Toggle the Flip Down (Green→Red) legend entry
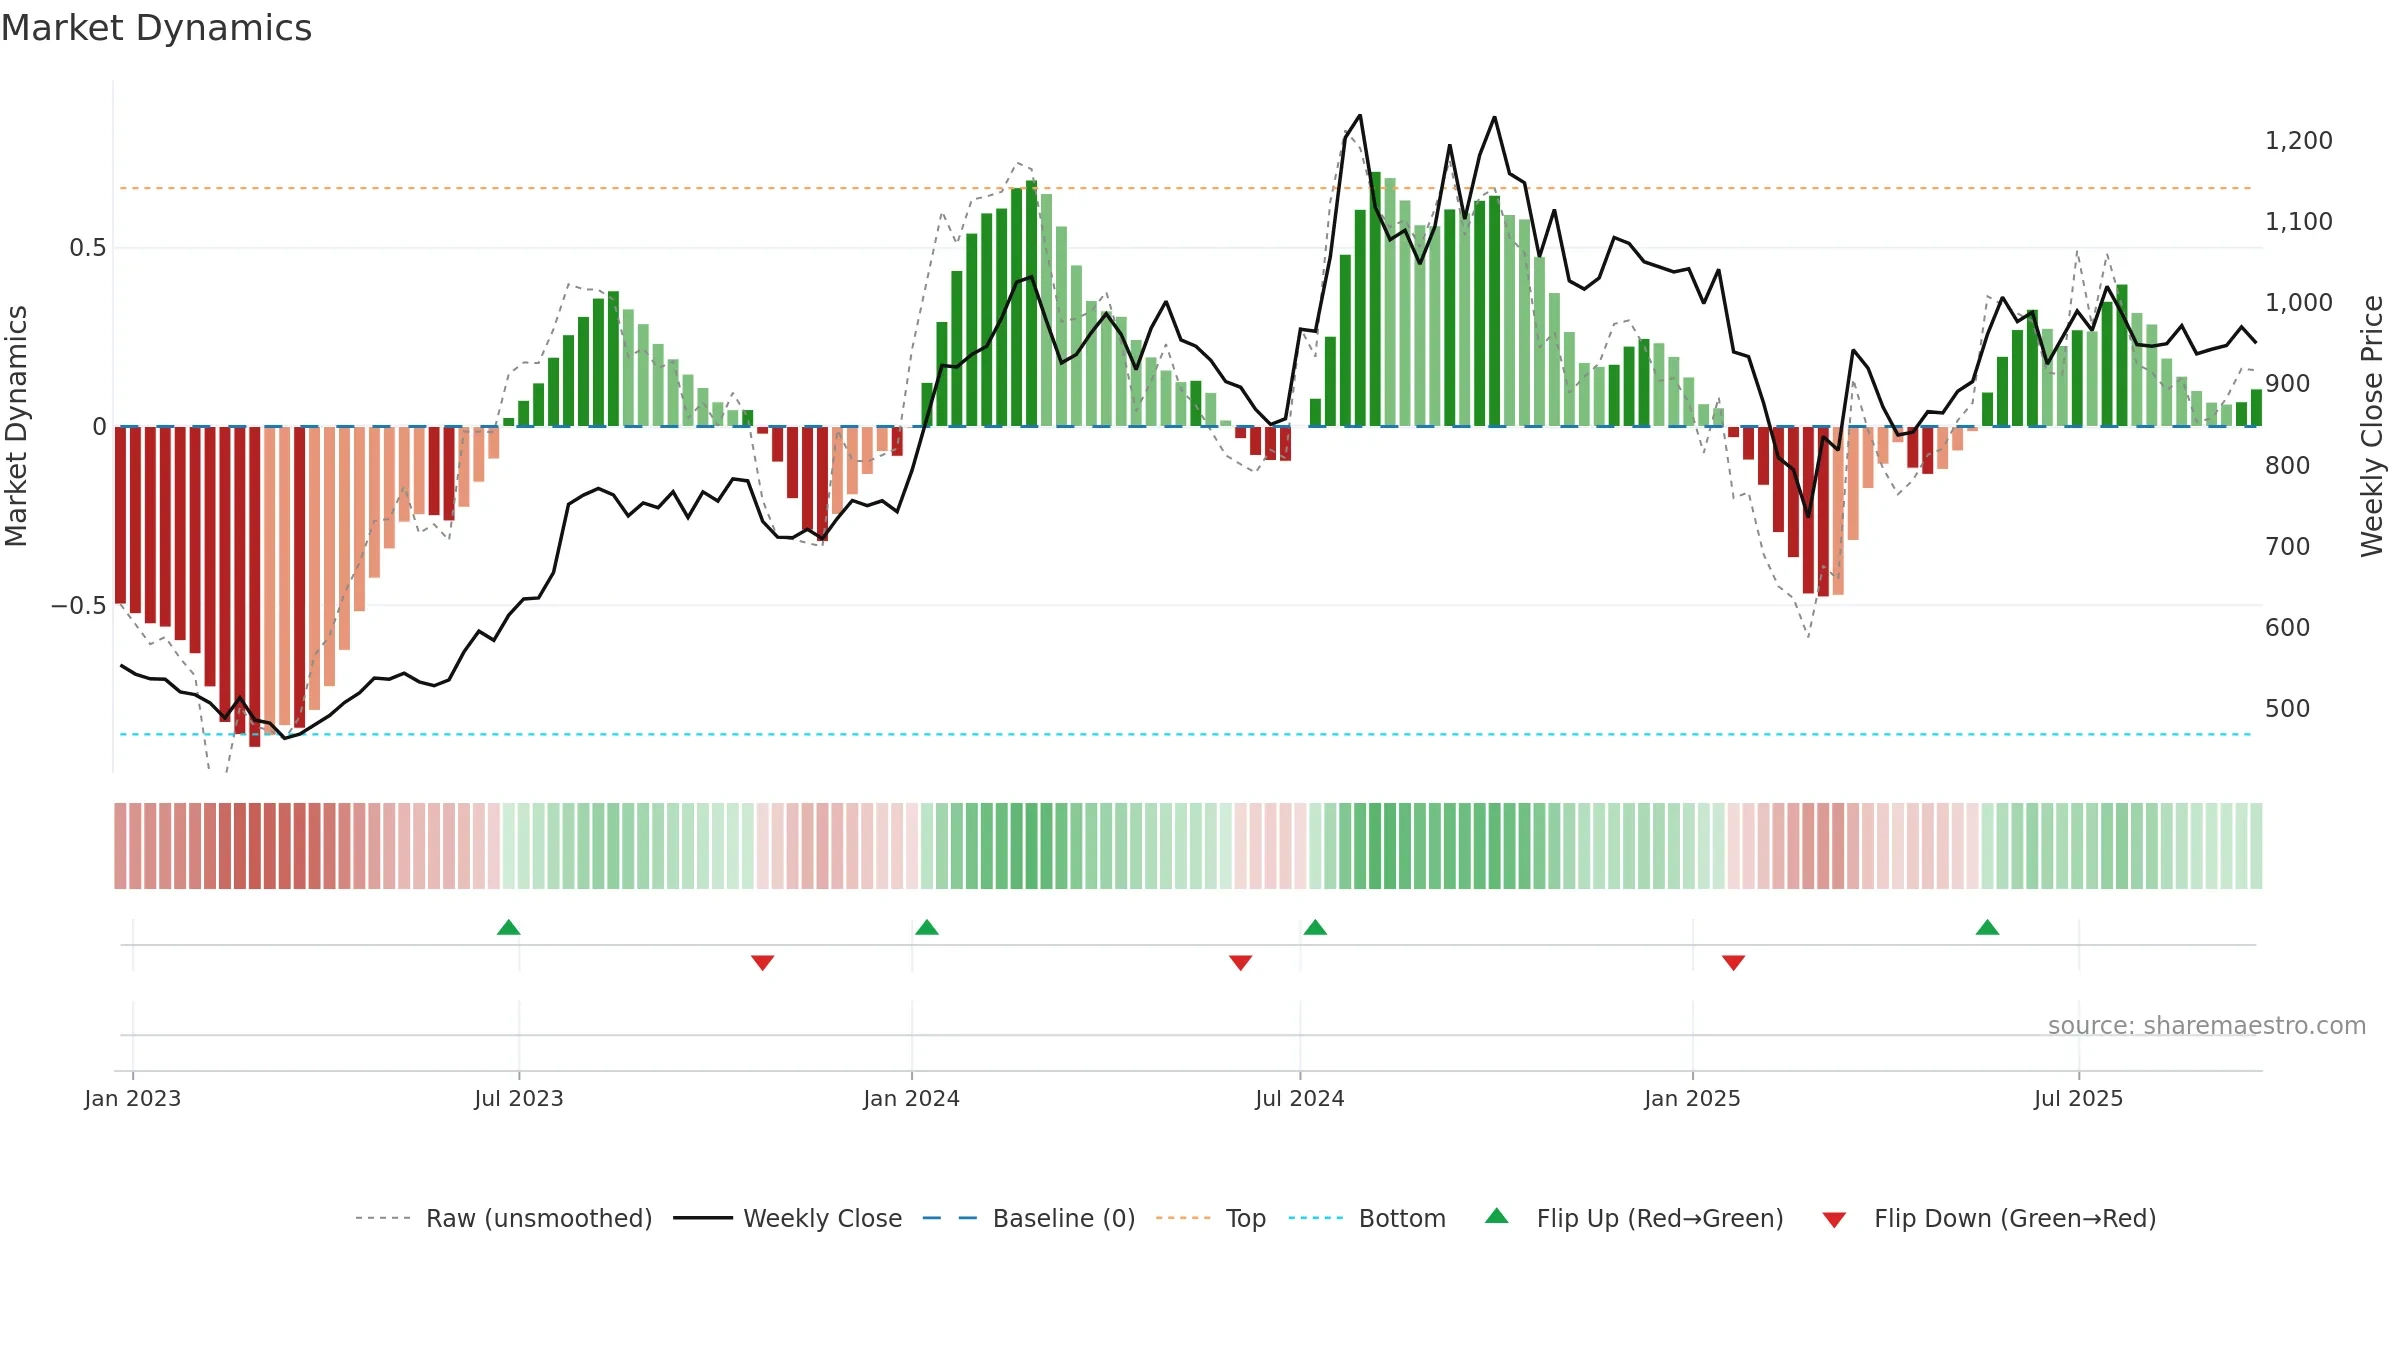Image resolution: width=2400 pixels, height=1350 pixels. point(1989,1218)
